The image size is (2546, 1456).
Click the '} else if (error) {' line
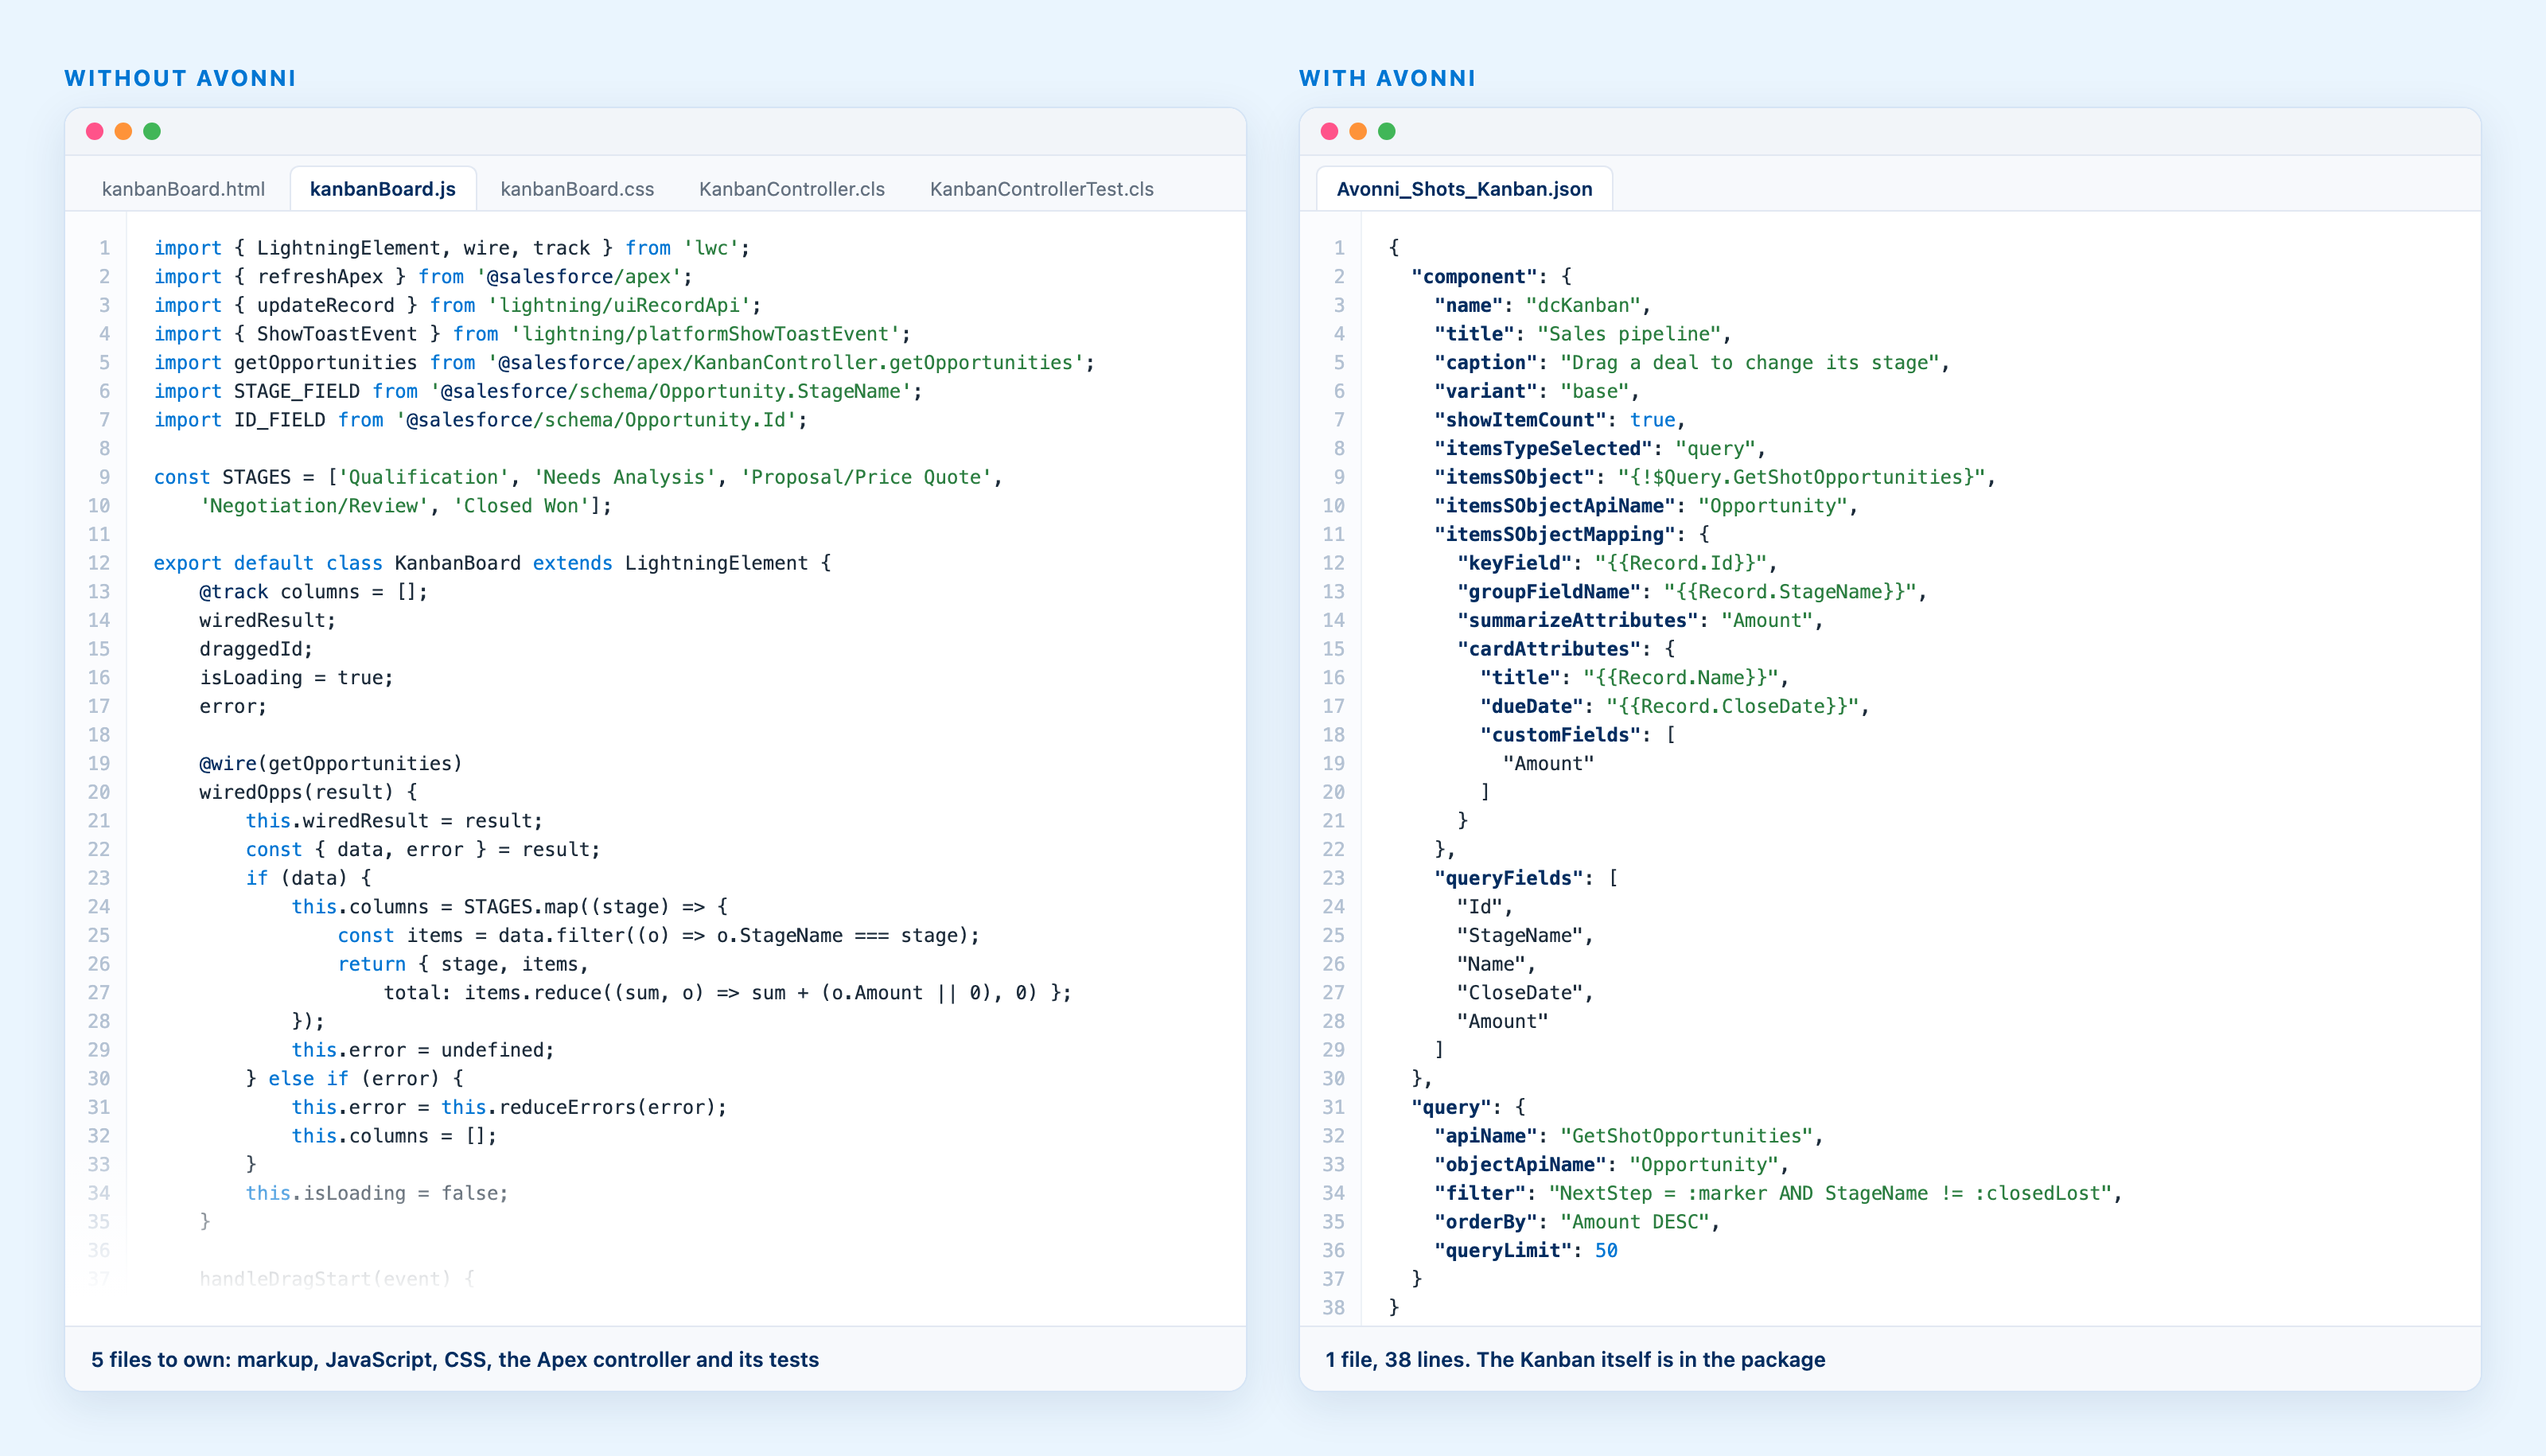(x=354, y=1079)
